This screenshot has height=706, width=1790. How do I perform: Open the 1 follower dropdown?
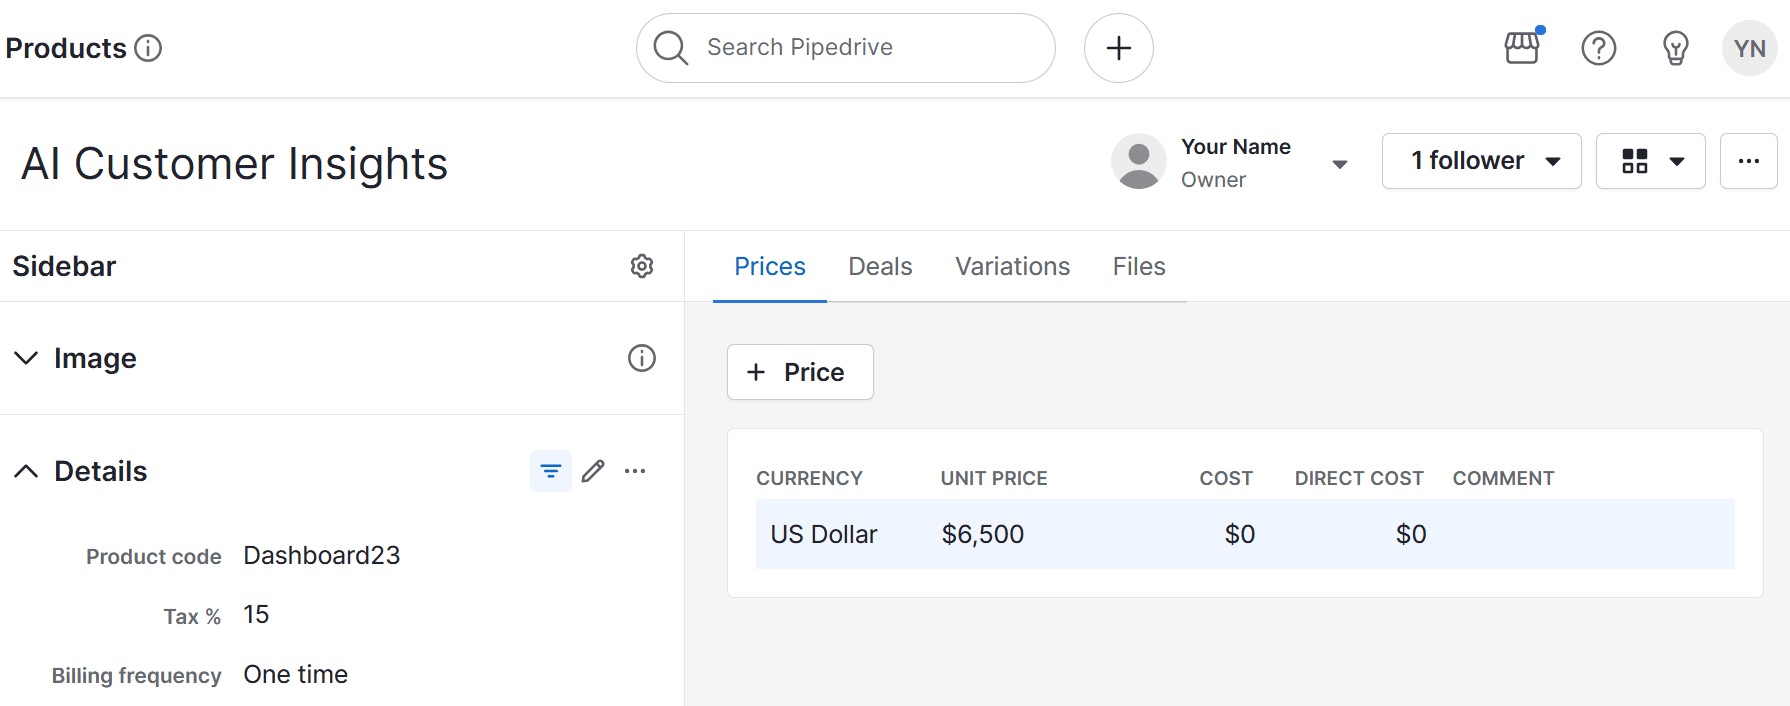[x=1482, y=161]
